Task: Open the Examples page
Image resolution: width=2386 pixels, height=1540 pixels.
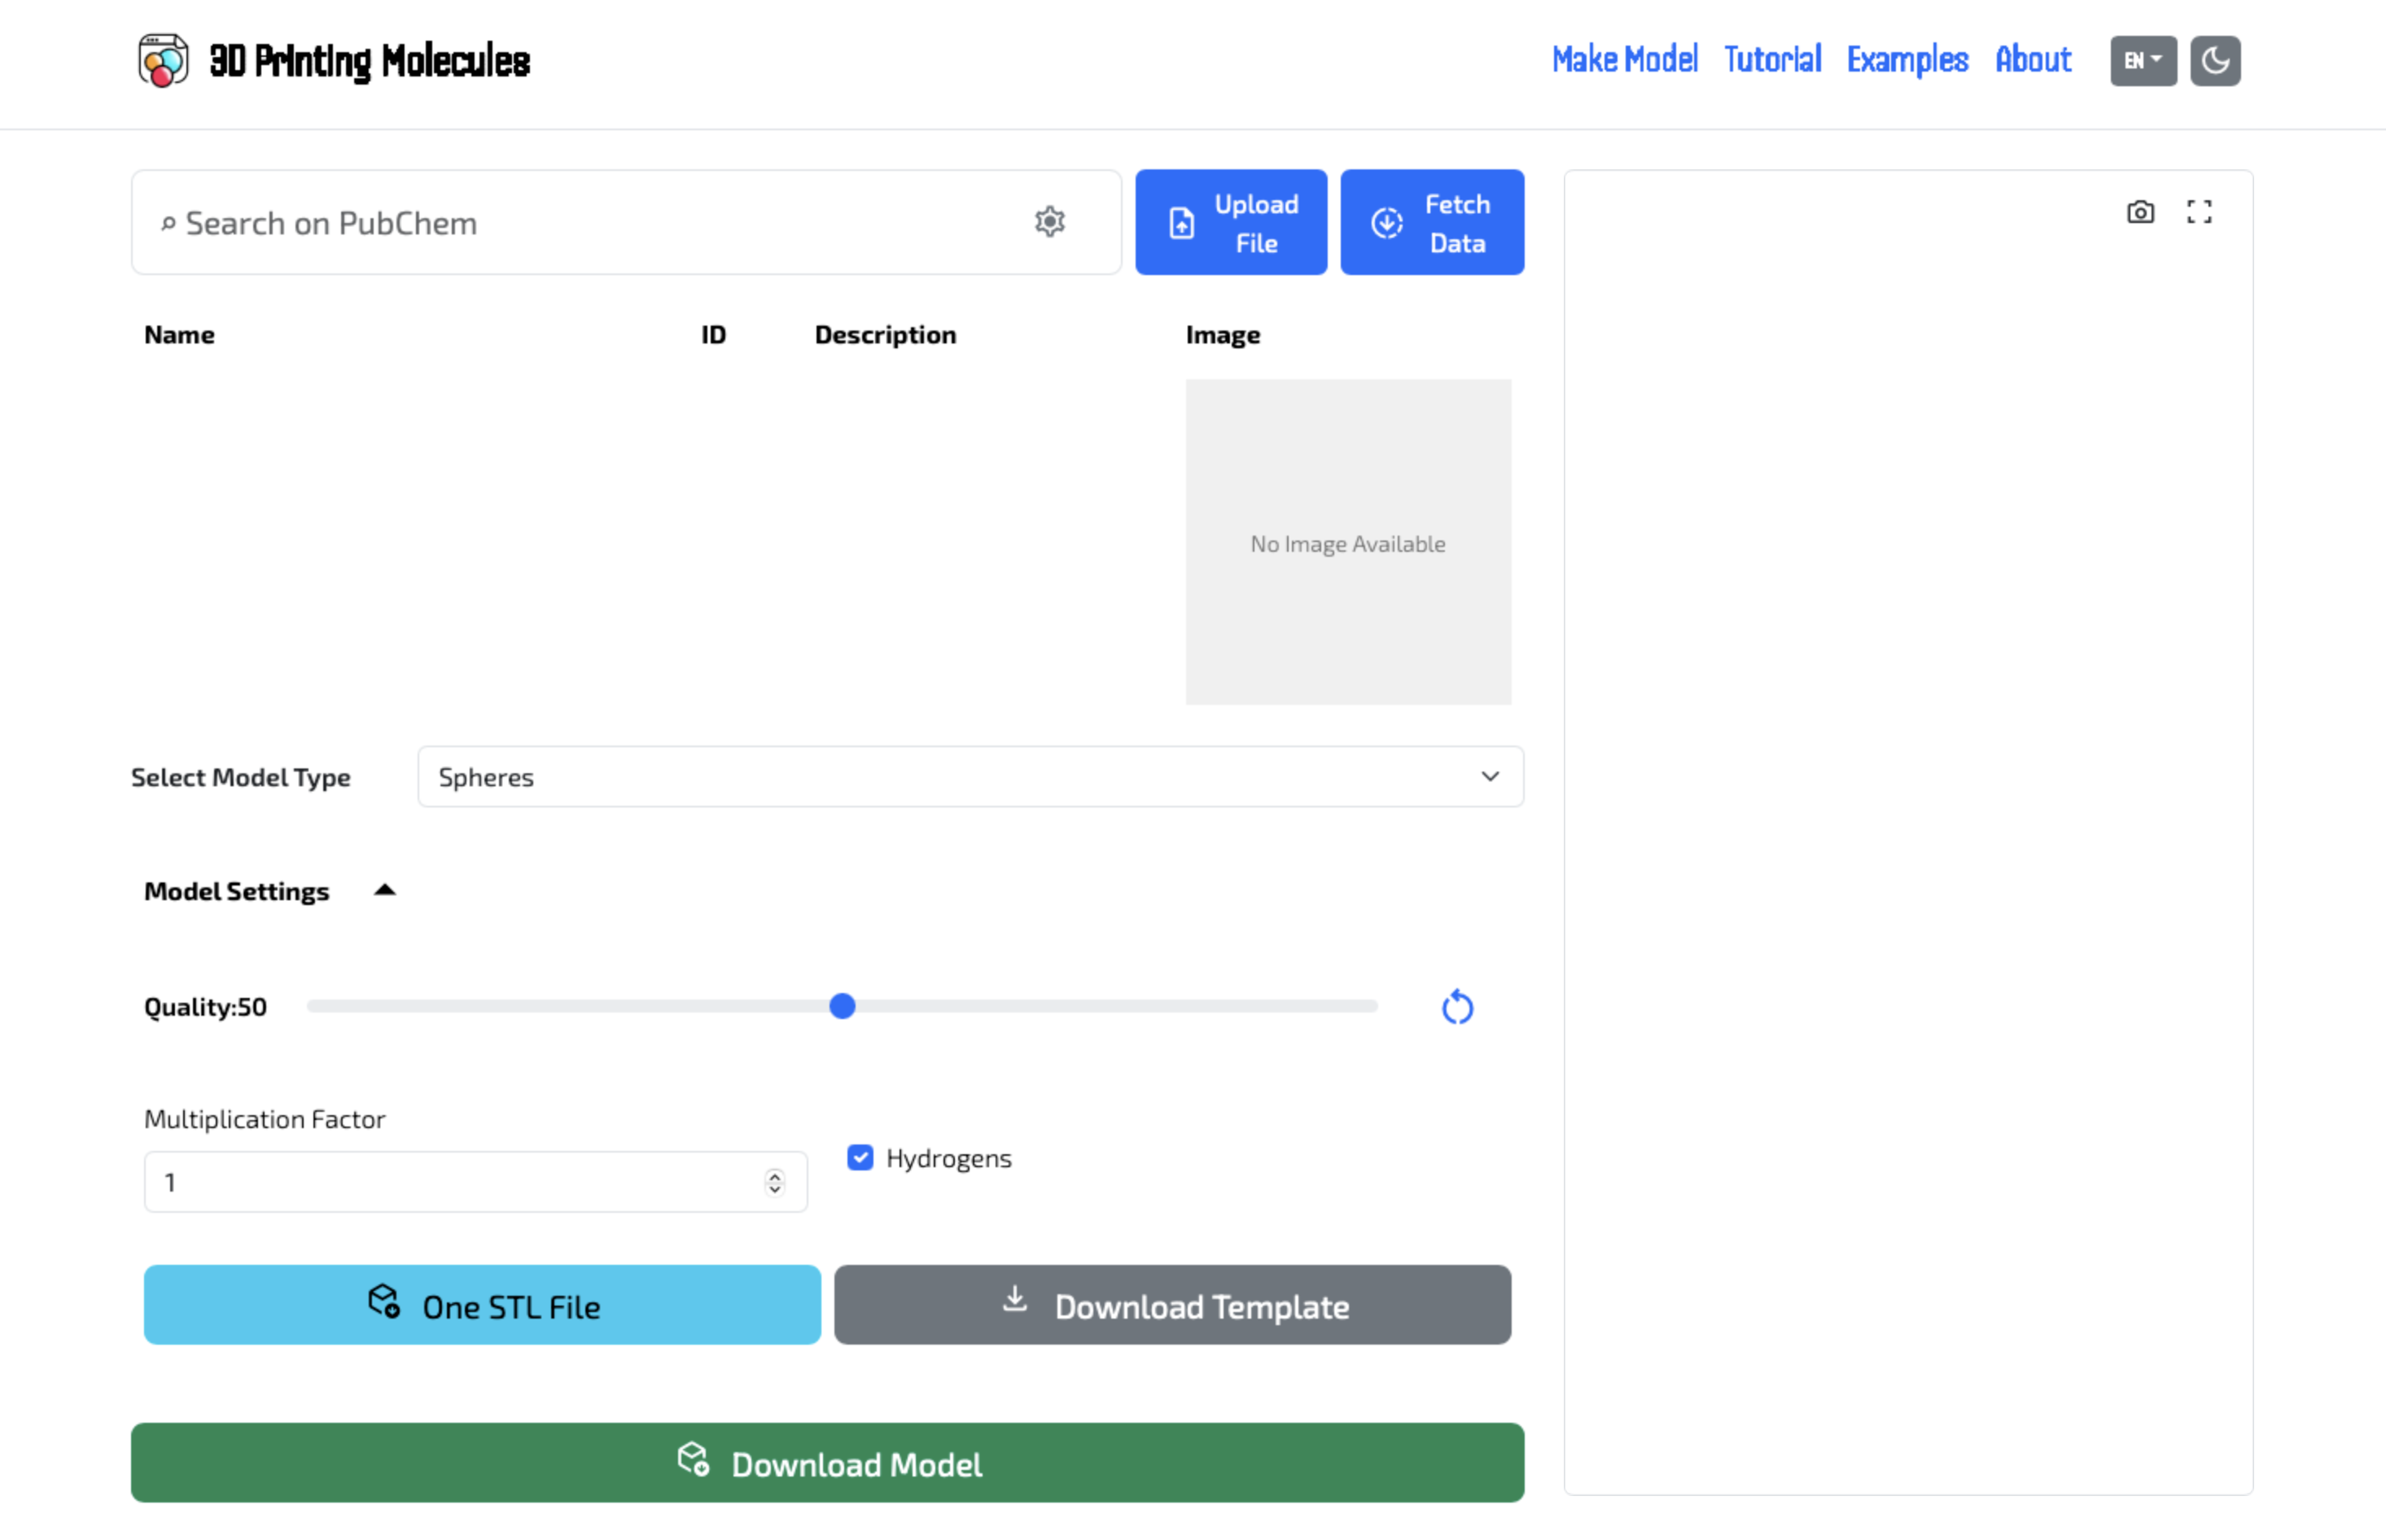Action: coord(1907,60)
